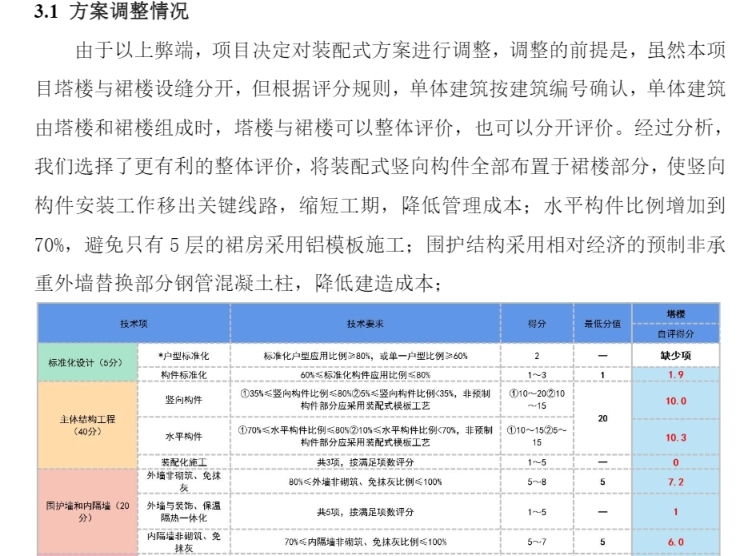The image size is (744, 556).
Task: Click the 自评得分 subheader cell
Action: pos(676,334)
